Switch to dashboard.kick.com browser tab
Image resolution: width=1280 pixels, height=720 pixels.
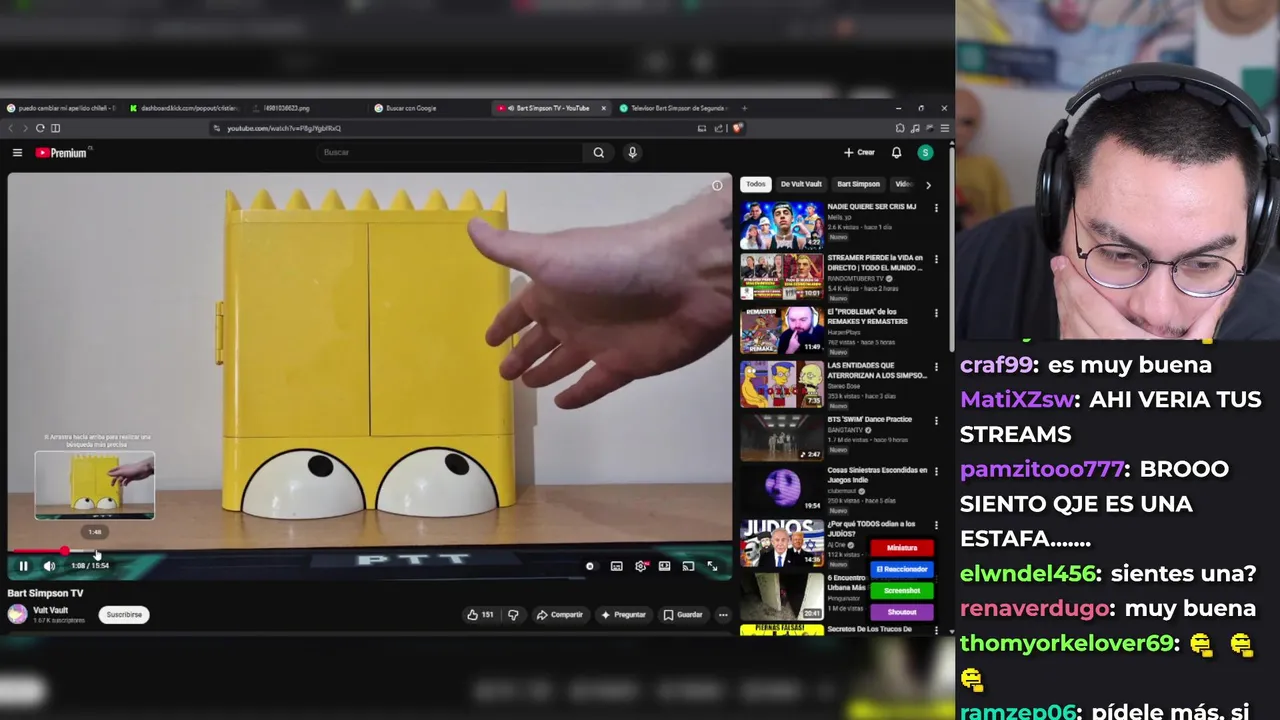184,108
